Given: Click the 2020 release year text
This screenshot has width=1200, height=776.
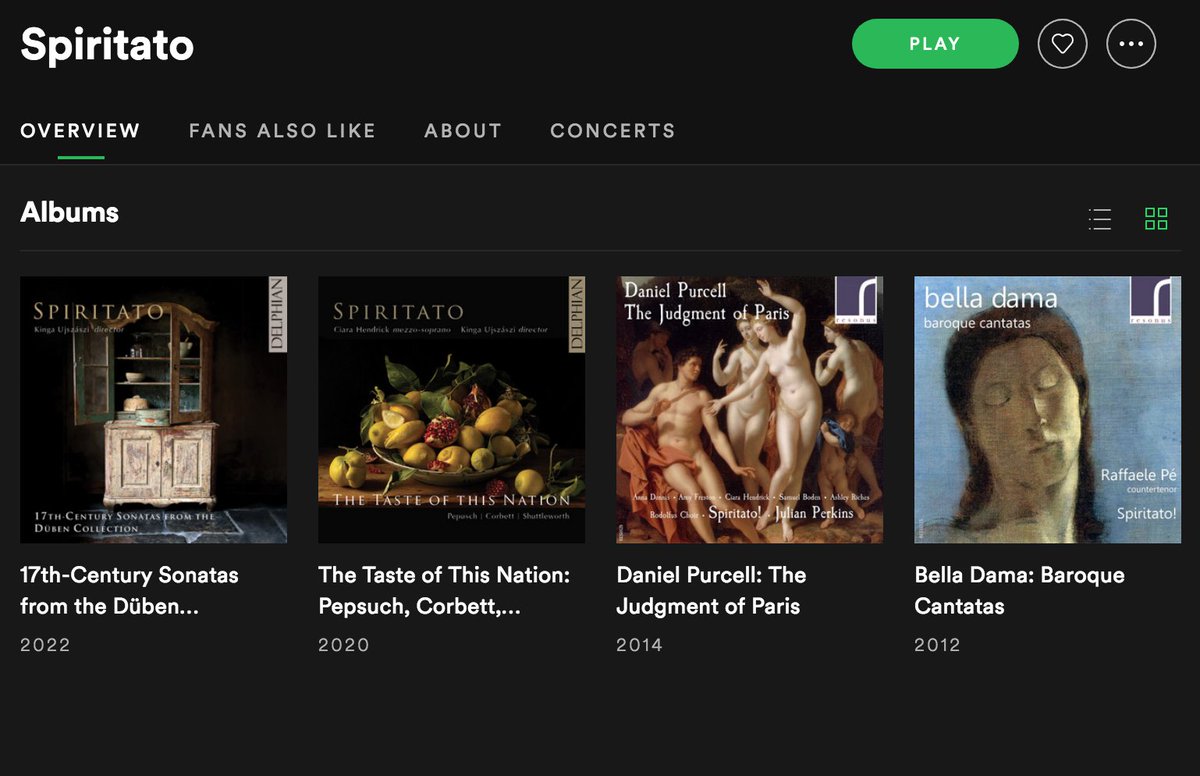Looking at the screenshot, I should click(344, 645).
